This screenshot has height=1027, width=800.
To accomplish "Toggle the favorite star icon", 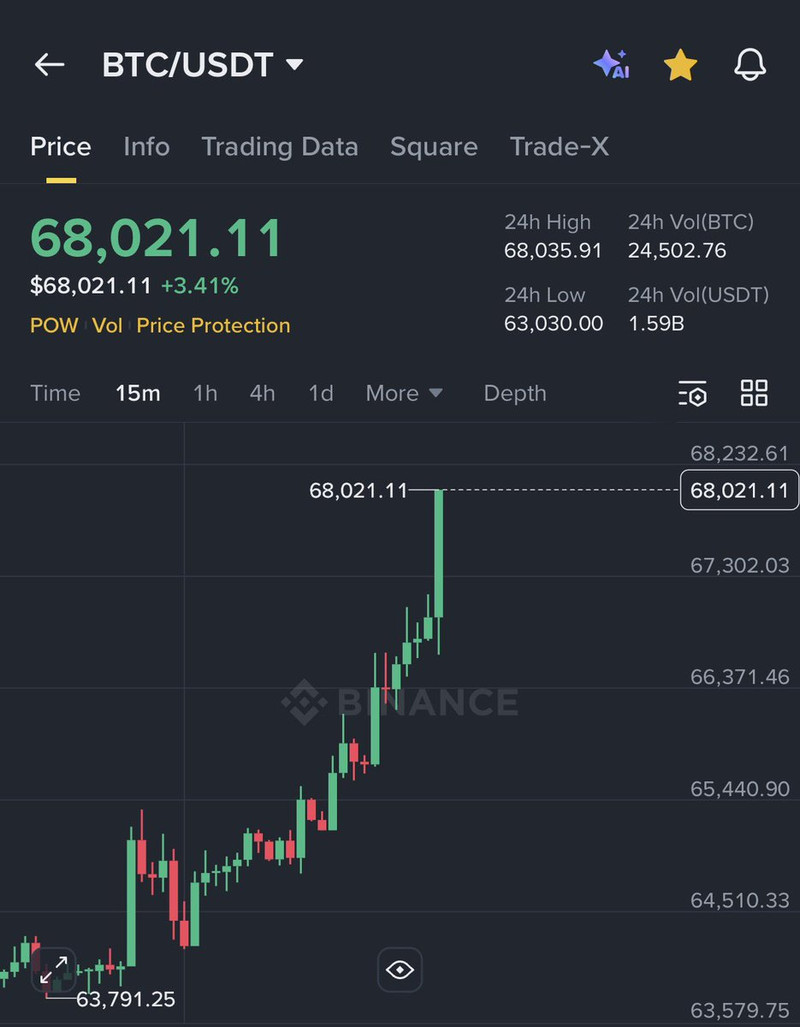I will click(680, 65).
